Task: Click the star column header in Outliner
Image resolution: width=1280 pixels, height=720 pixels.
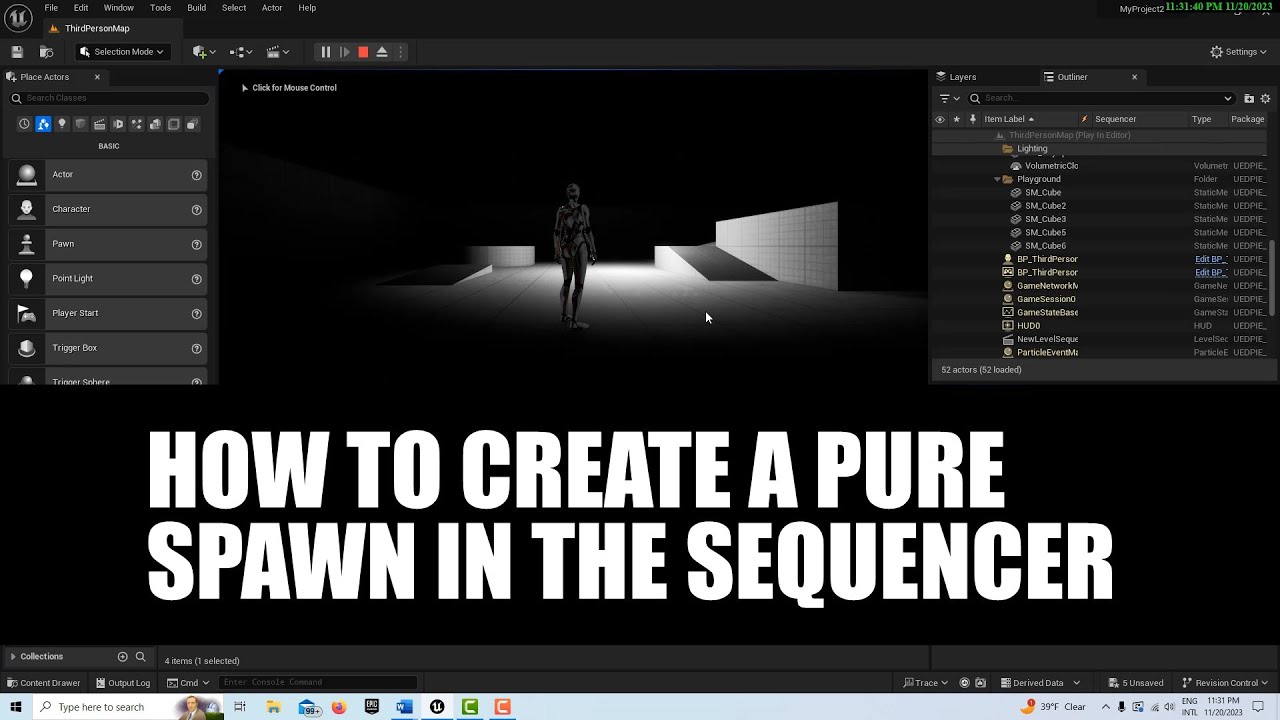Action: (956, 119)
